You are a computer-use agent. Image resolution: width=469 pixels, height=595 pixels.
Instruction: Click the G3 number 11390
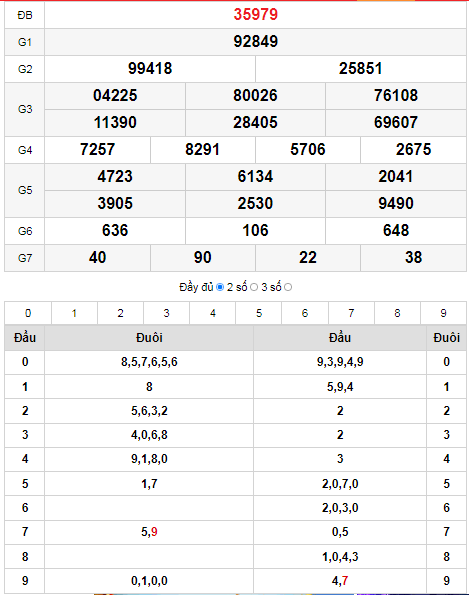(115, 122)
